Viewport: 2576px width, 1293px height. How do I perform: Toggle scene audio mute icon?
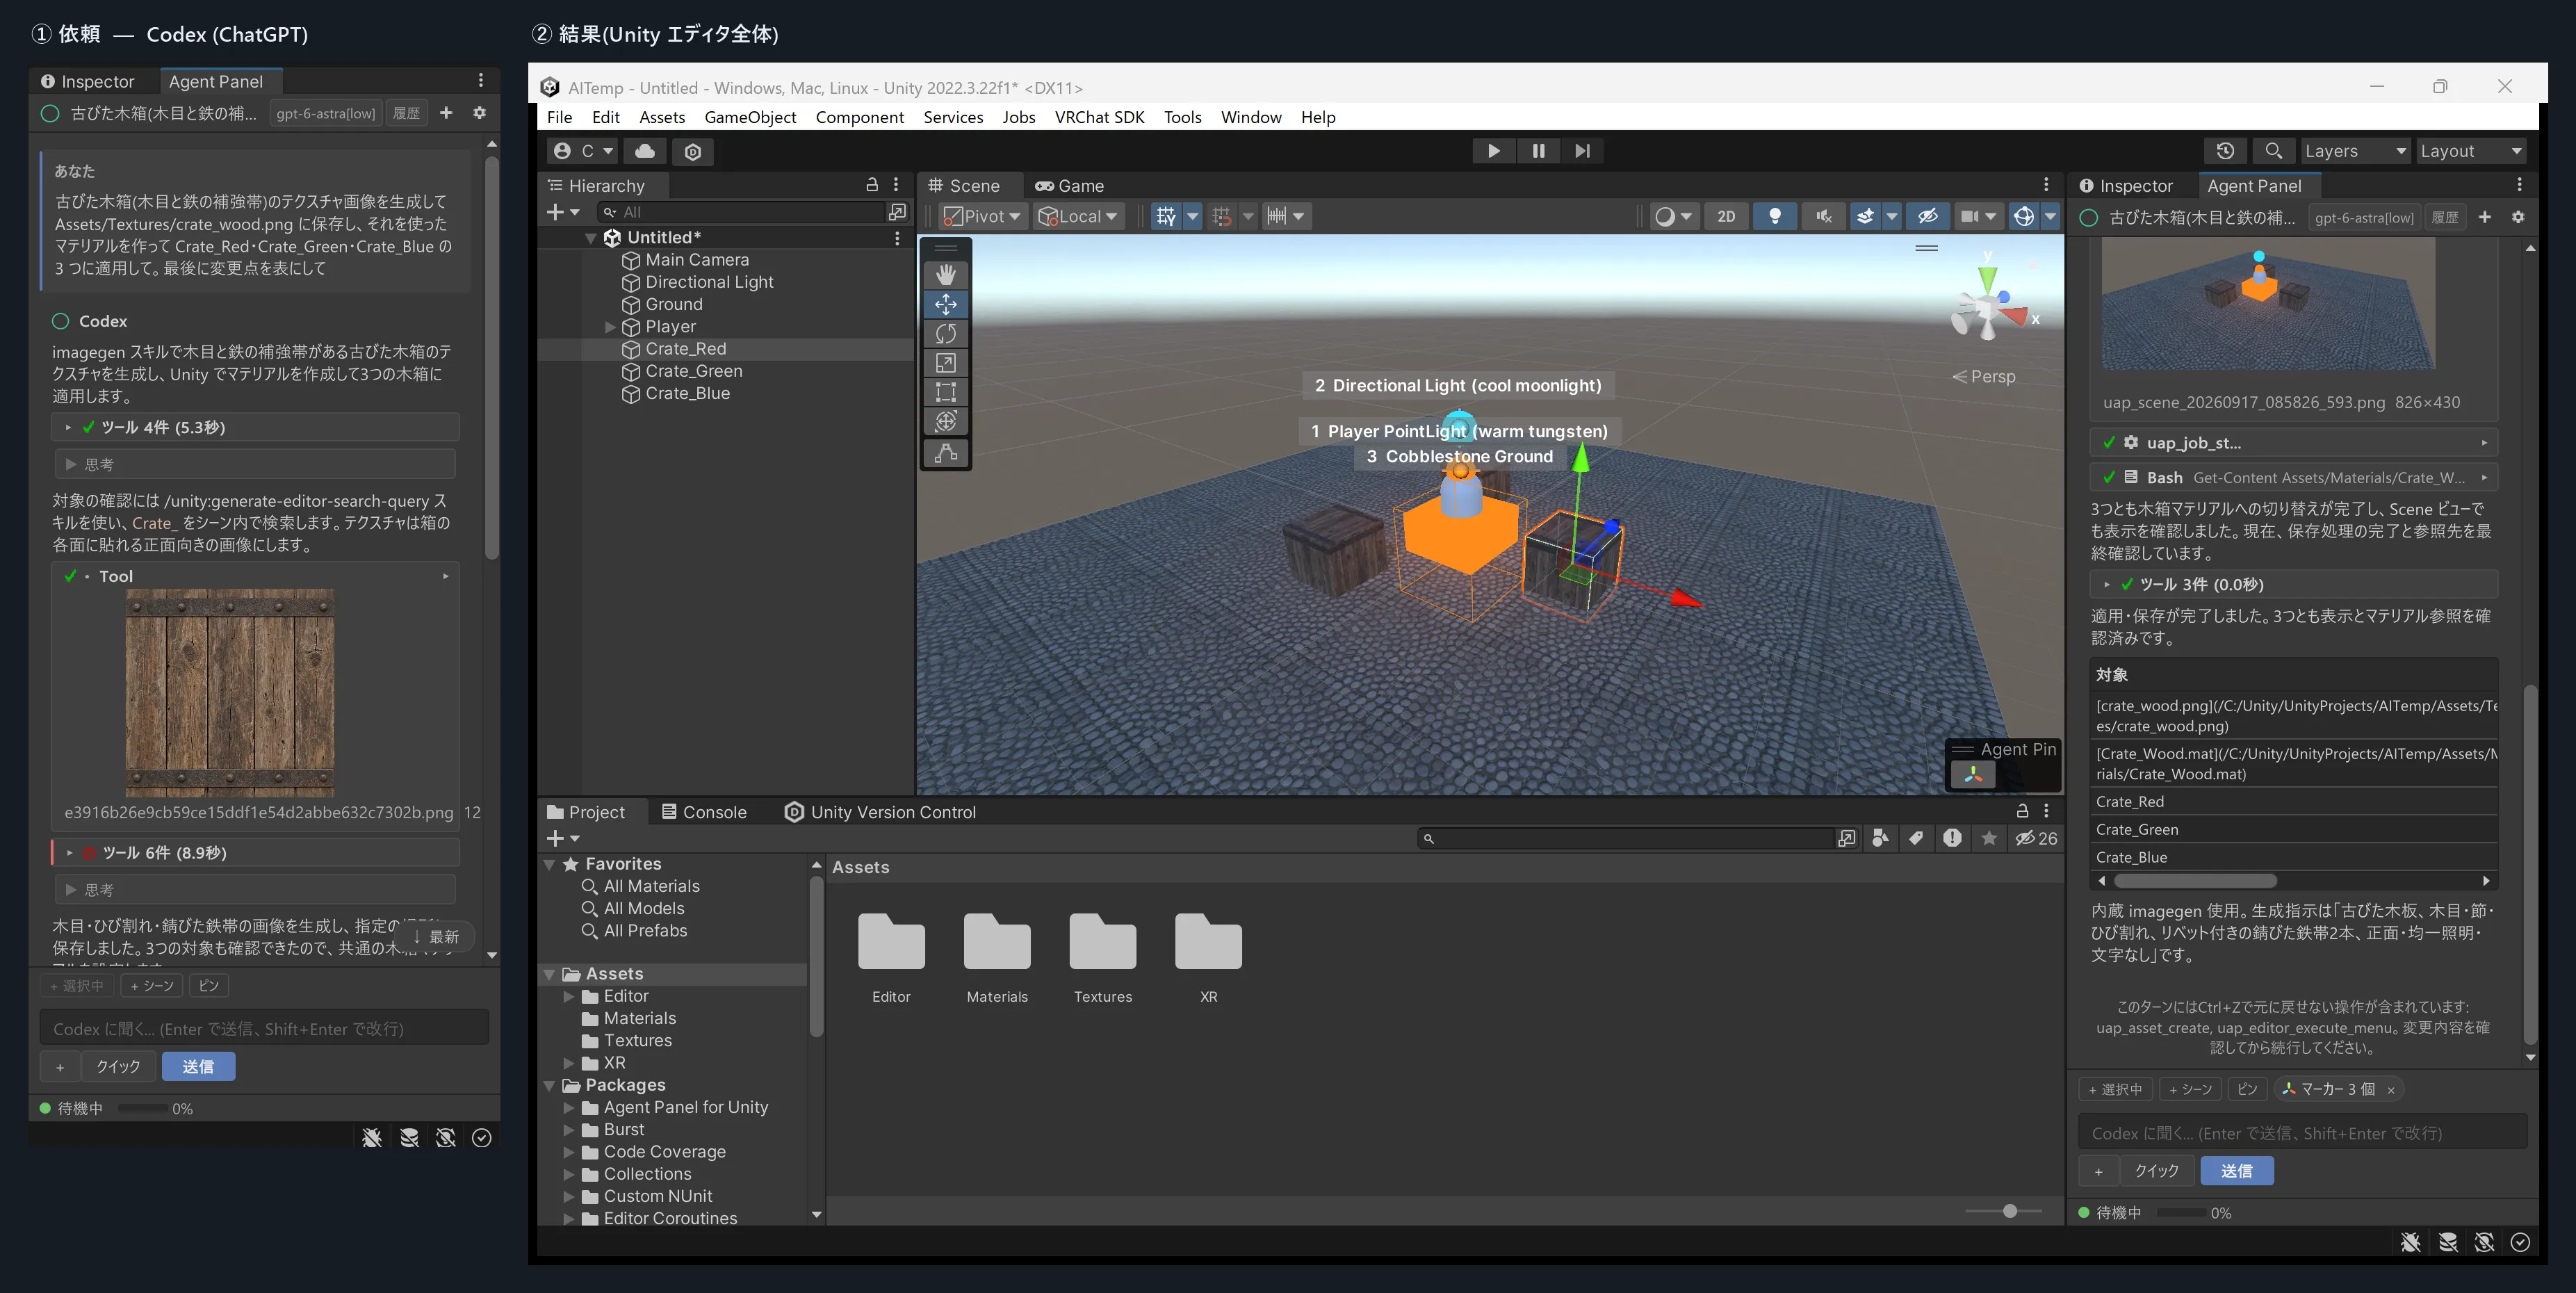tap(1823, 216)
